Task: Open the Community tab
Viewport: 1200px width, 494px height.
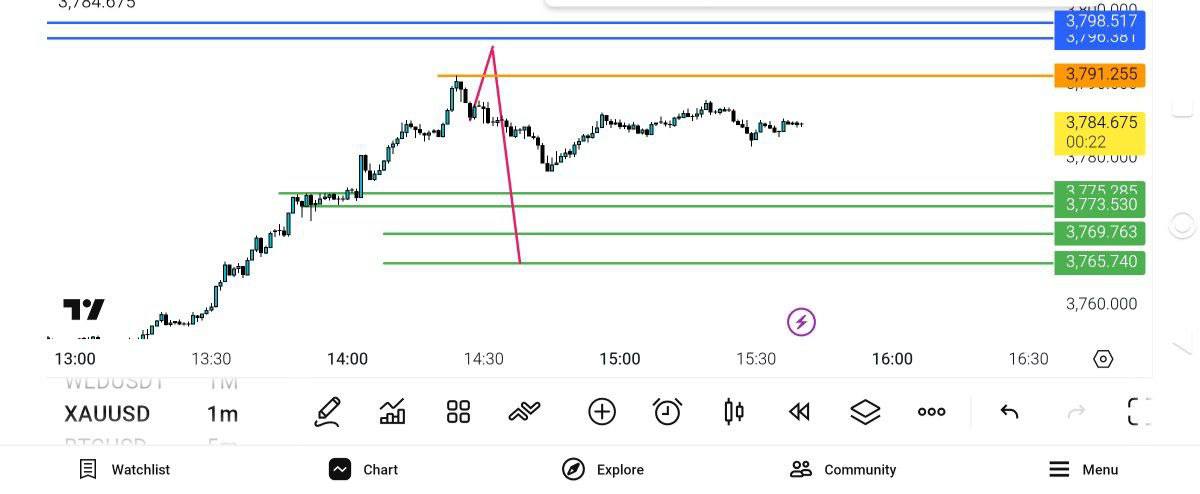Action: [843, 469]
